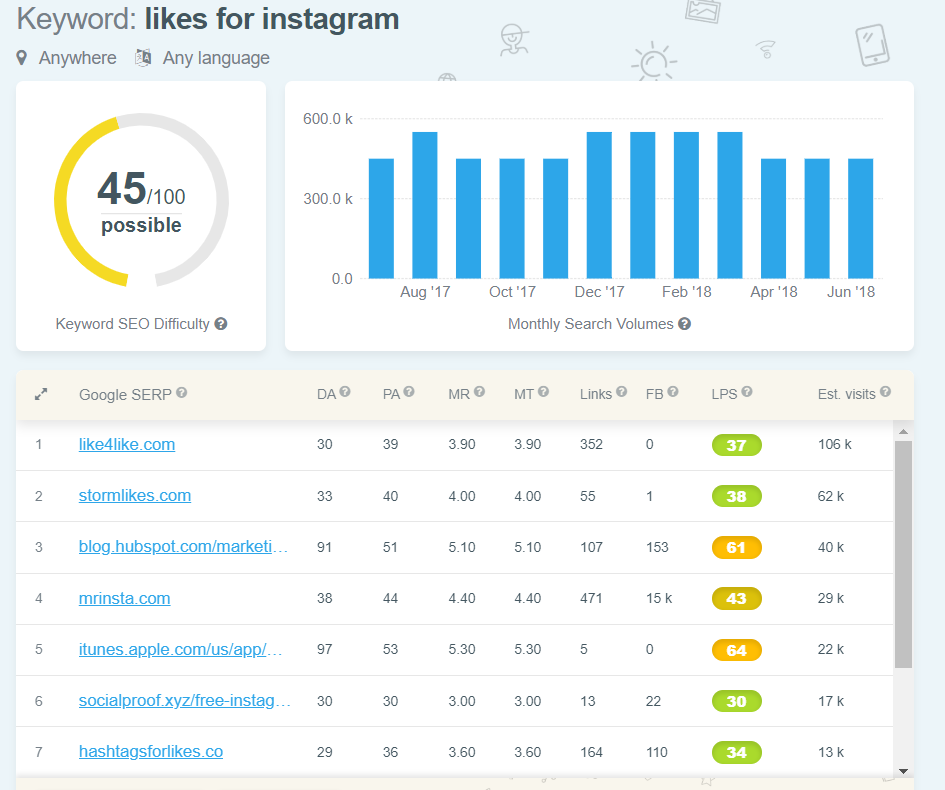Image resolution: width=945 pixels, height=790 pixels.
Task: Click the Jun '18 search volume bar
Action: pos(861,219)
